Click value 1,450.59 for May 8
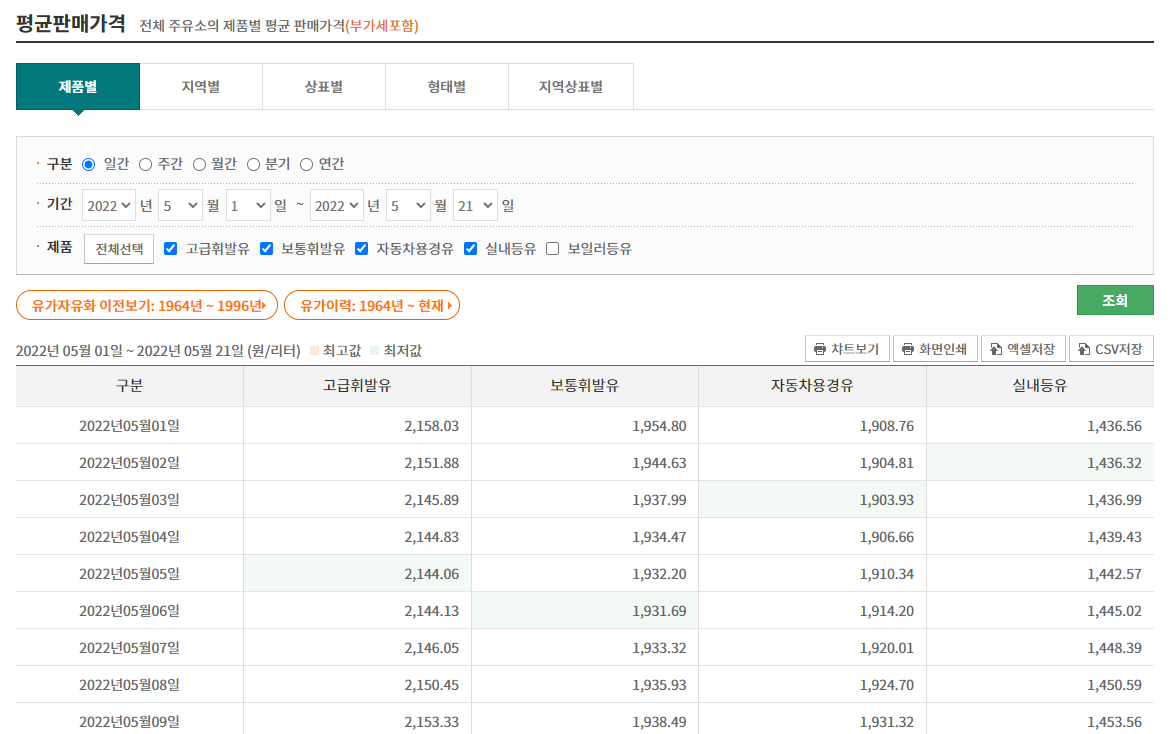1175x734 pixels. [x=1115, y=685]
